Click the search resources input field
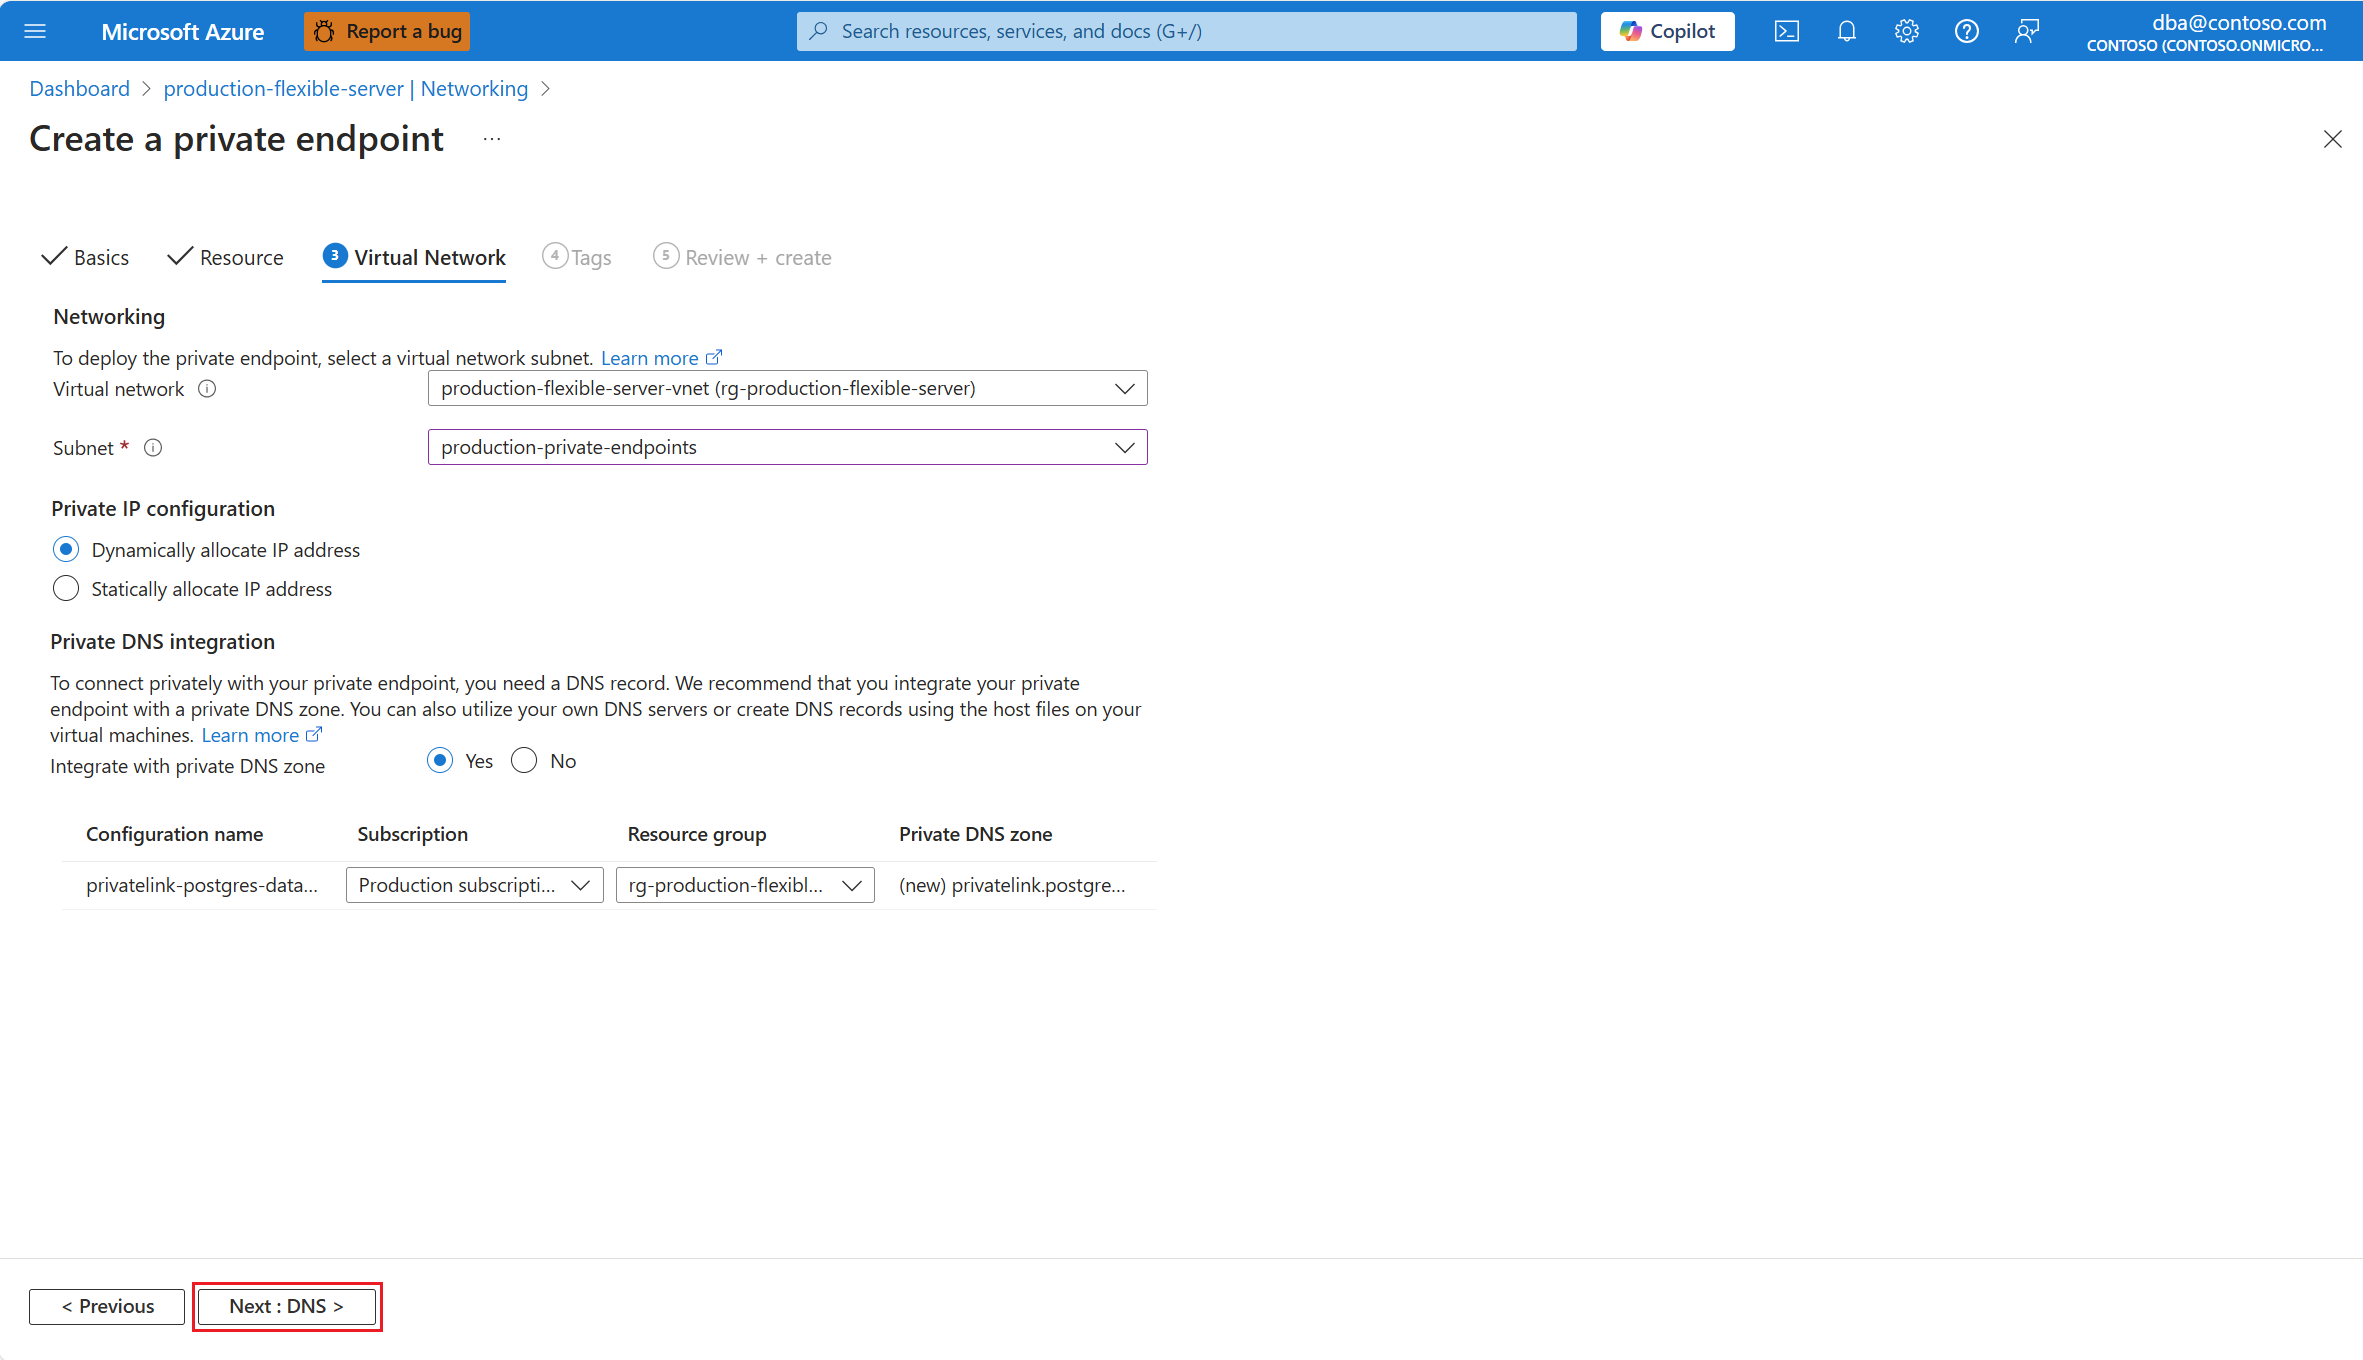Screen dimensions: 2363x1360 coord(1186,31)
